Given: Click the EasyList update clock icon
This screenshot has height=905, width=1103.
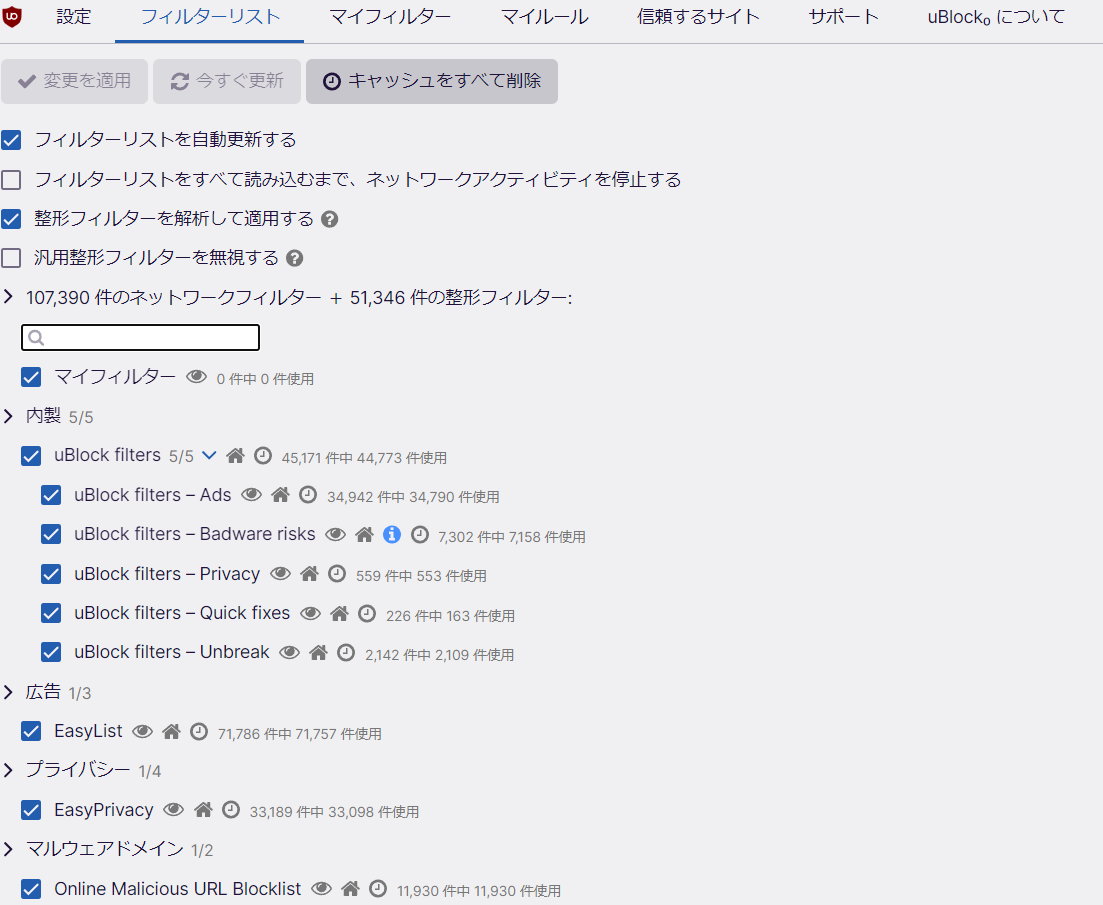Looking at the screenshot, I should (199, 731).
